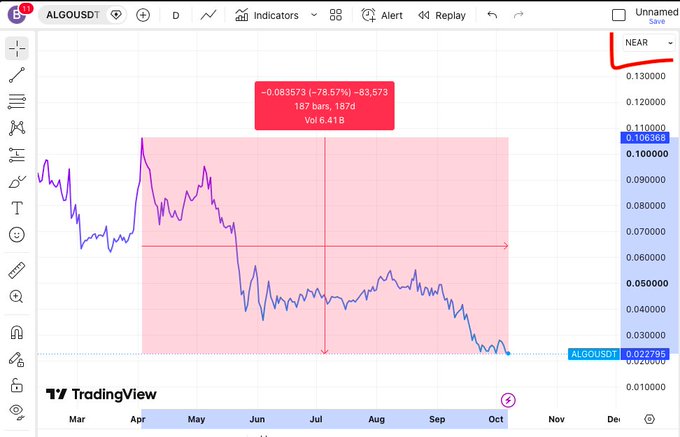The height and width of the screenshot is (437, 680).
Task: Click the Jul label on time axis
Action: coord(316,419)
